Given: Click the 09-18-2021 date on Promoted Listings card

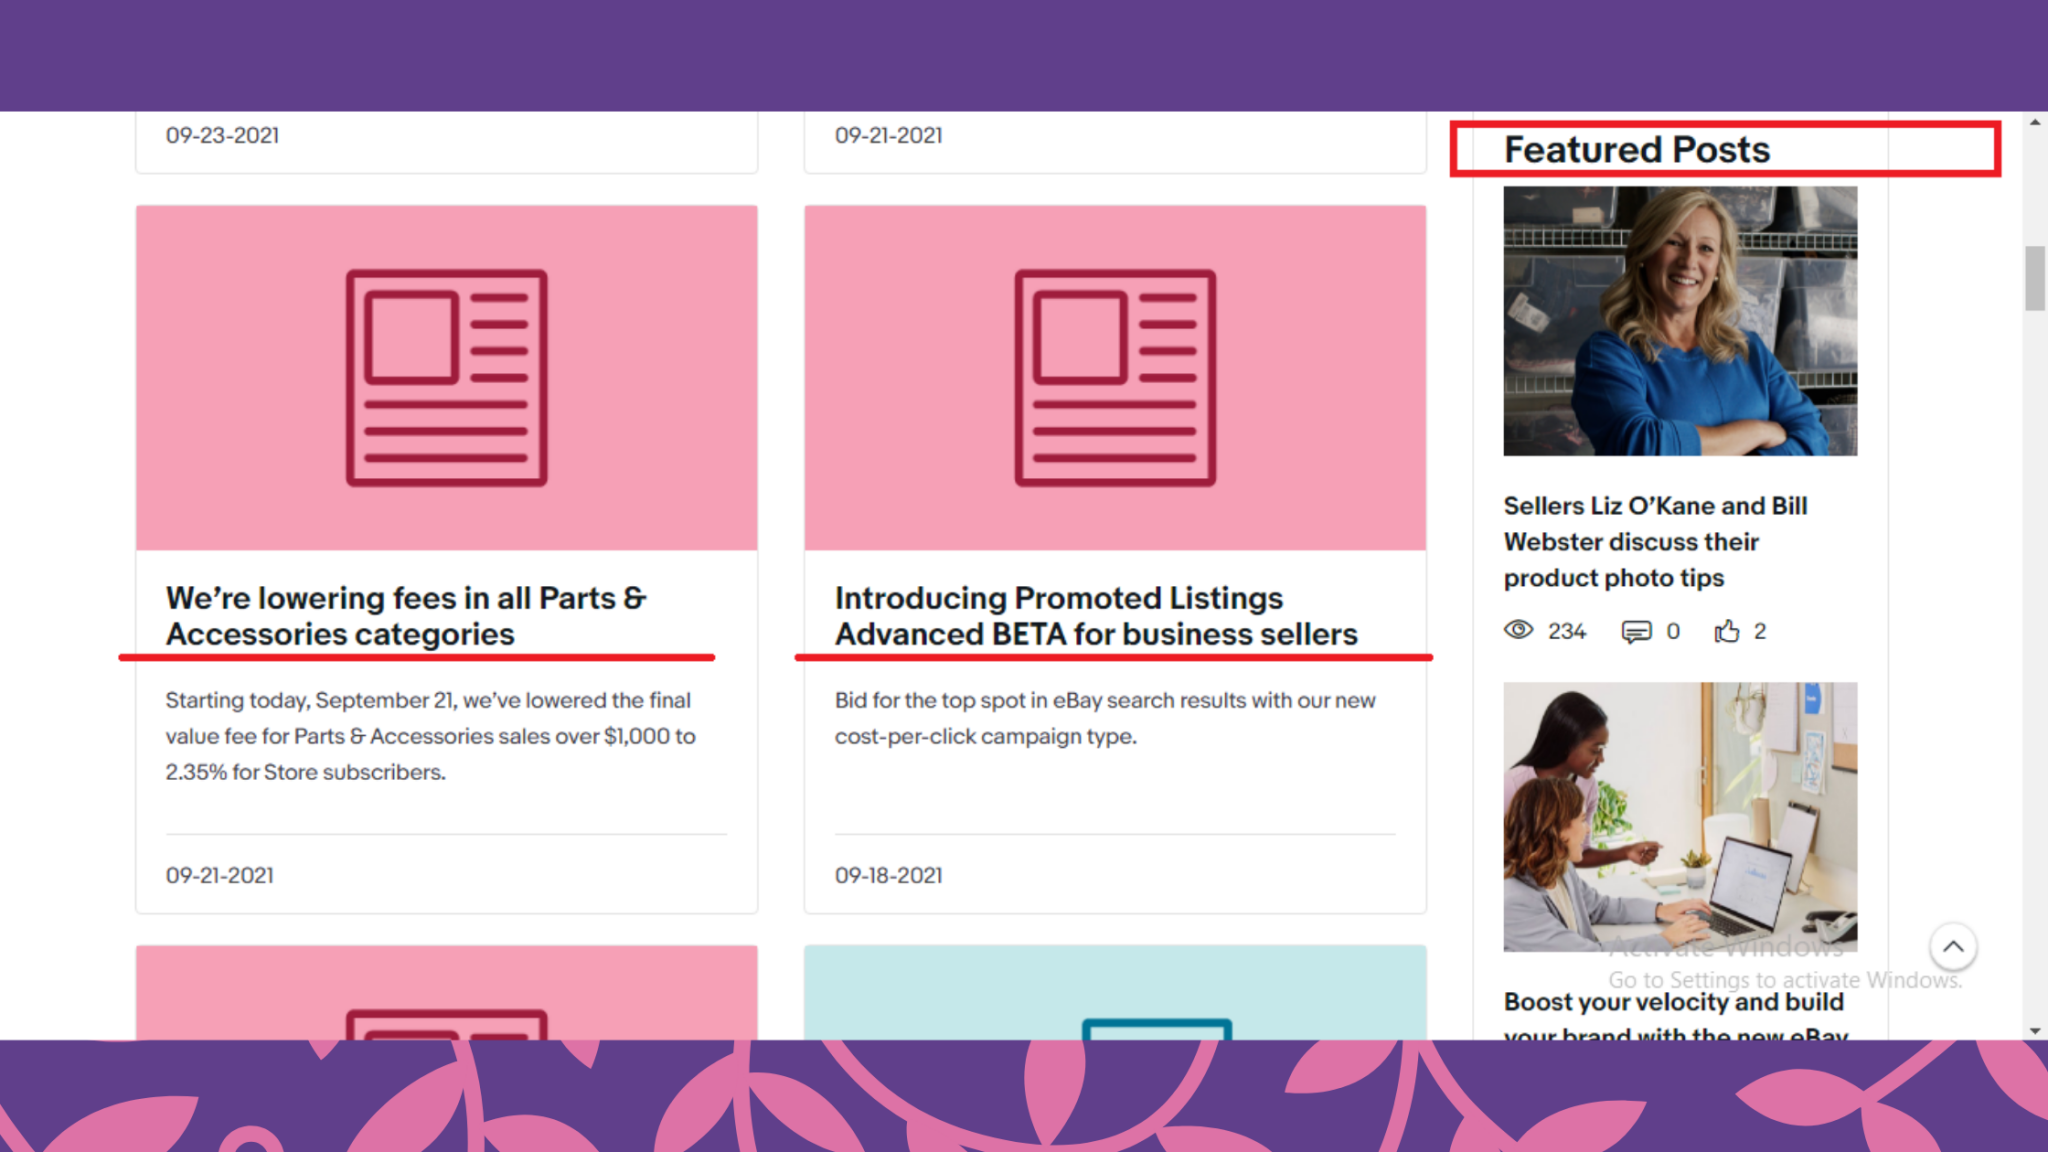Looking at the screenshot, I should click(x=889, y=875).
